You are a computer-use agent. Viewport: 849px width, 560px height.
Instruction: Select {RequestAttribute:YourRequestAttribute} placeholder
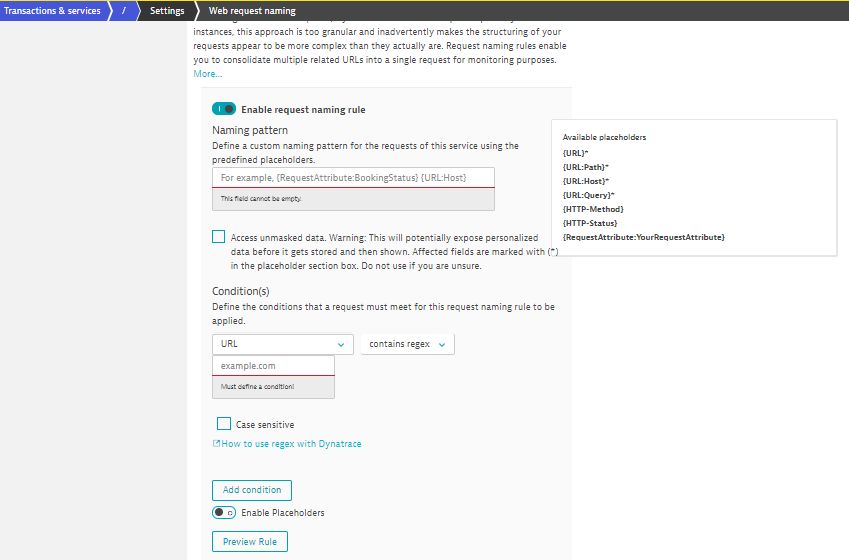click(643, 237)
